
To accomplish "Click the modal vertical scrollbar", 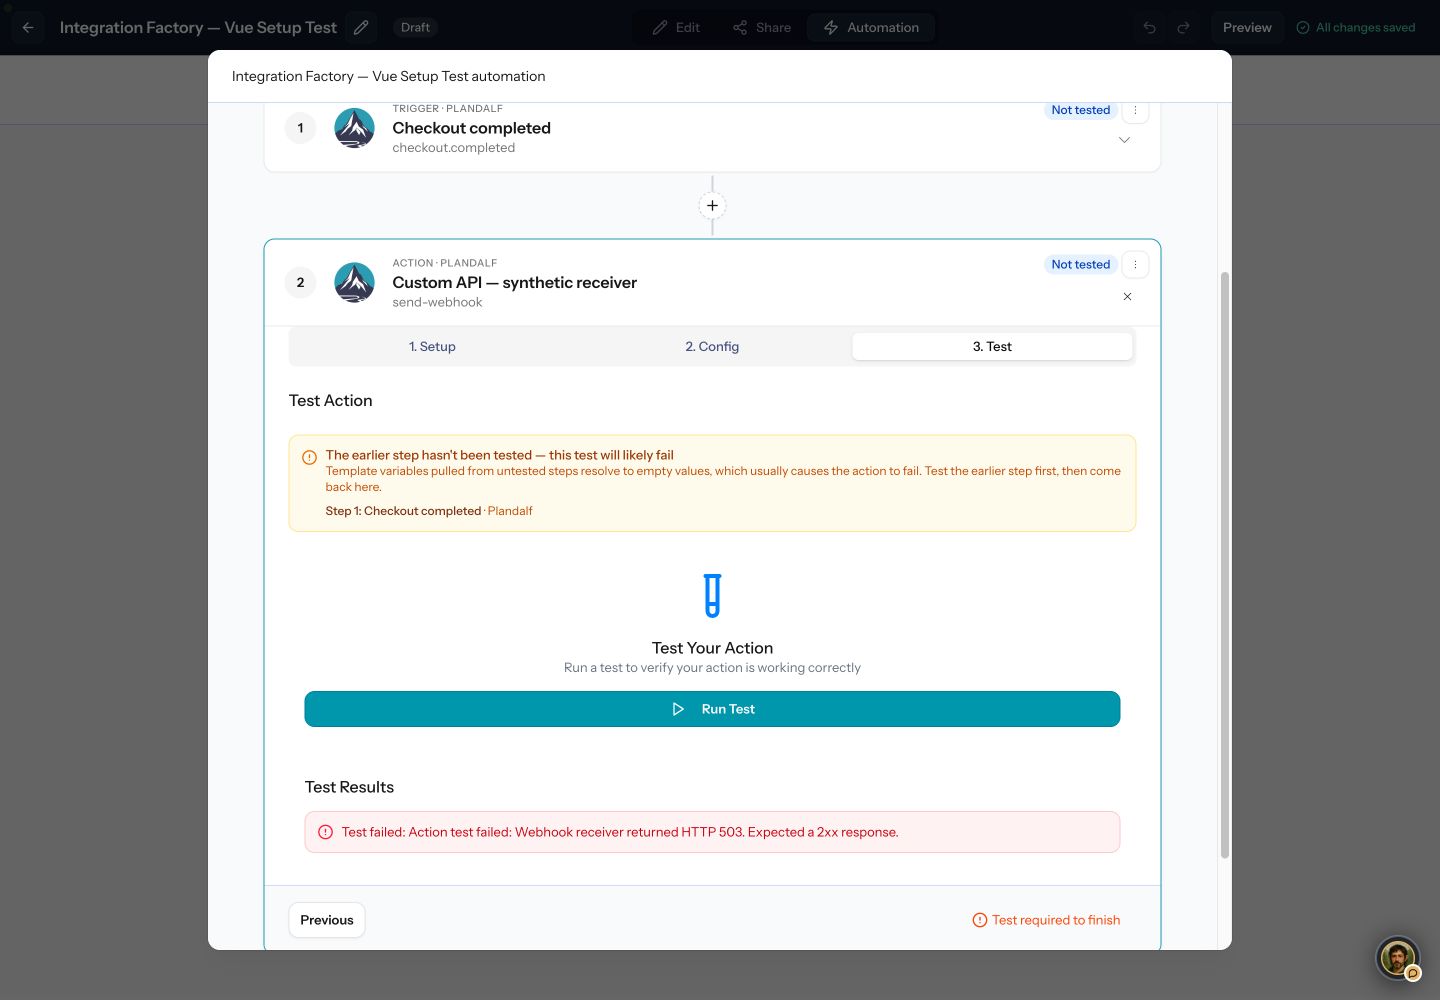I will tap(1224, 565).
